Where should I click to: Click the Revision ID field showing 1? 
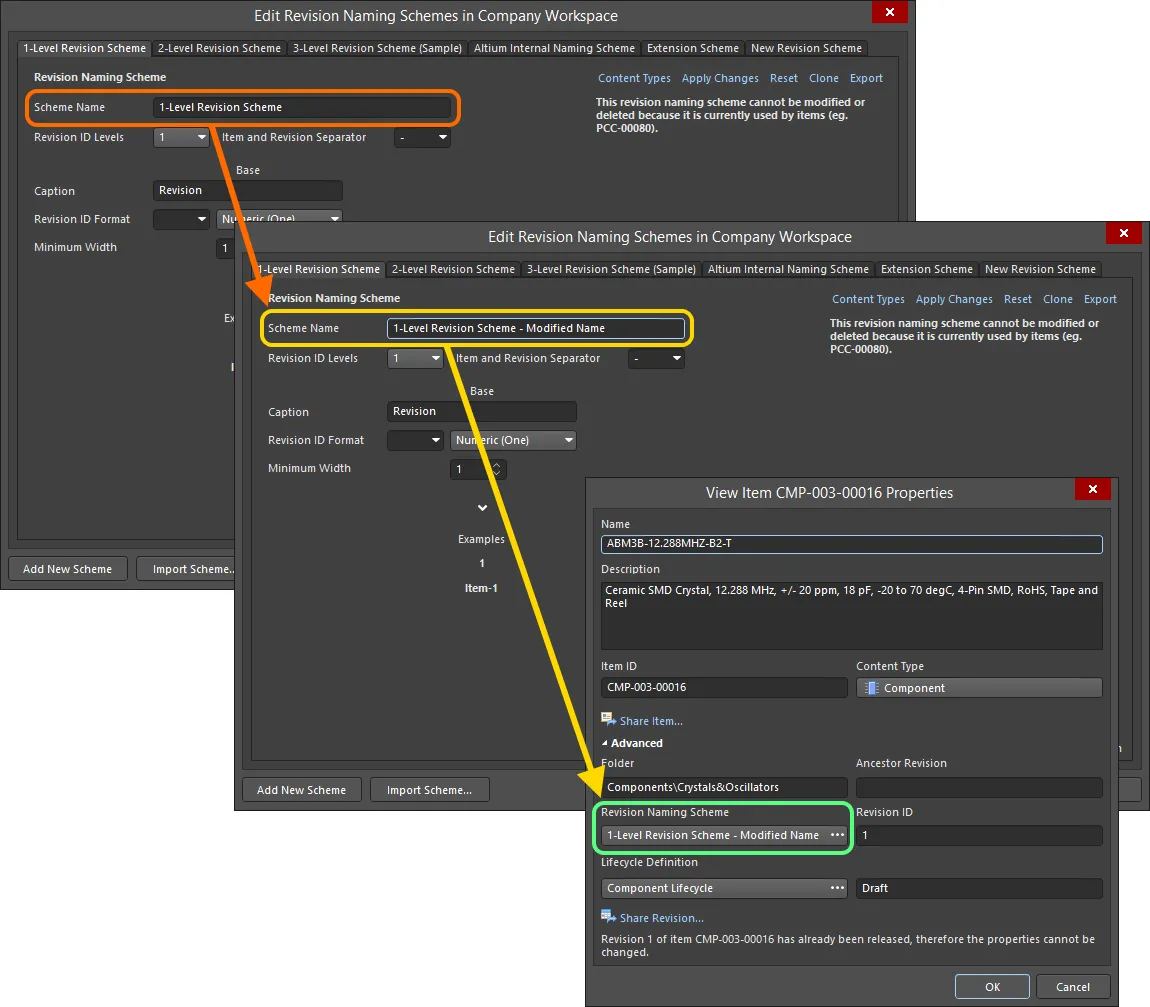click(x=979, y=835)
